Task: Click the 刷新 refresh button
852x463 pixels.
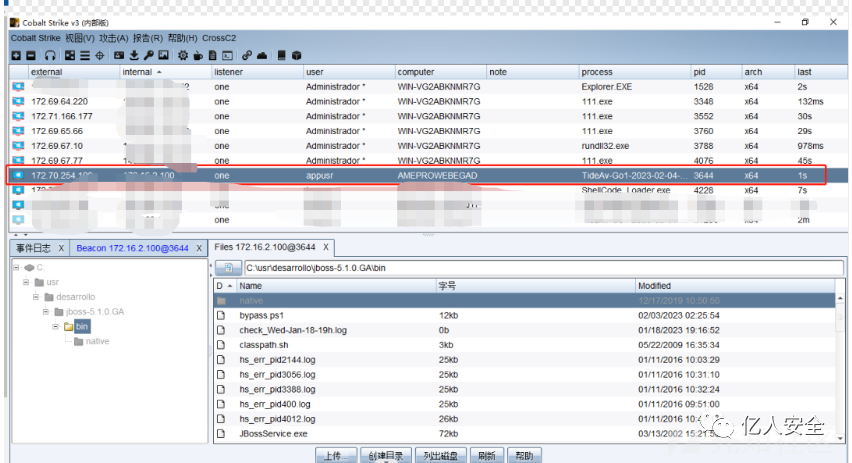Action: click(487, 455)
